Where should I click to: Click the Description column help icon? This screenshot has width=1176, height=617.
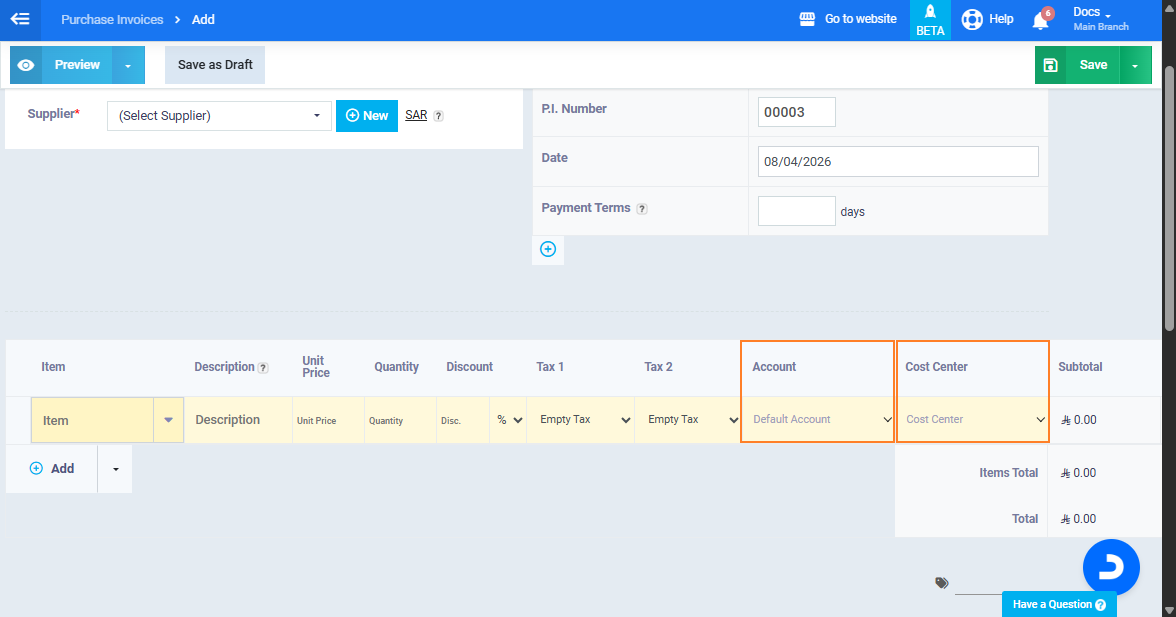pyautogui.click(x=263, y=368)
